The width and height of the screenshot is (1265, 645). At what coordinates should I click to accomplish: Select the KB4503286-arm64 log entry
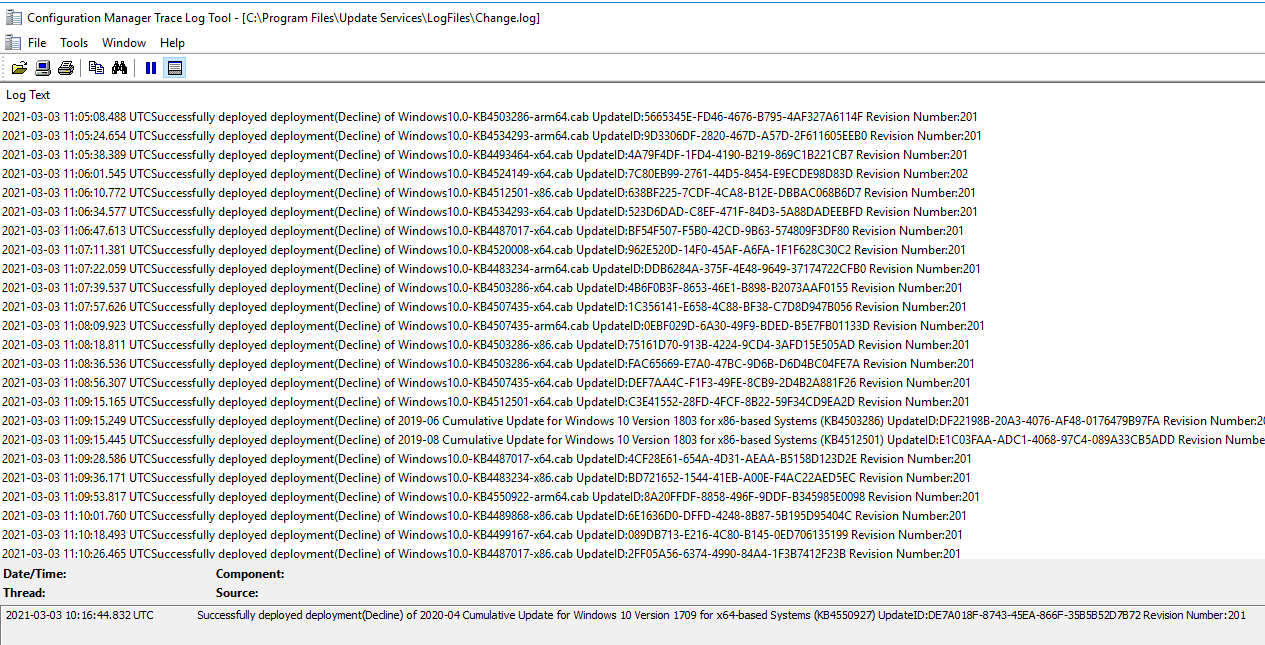pos(400,116)
